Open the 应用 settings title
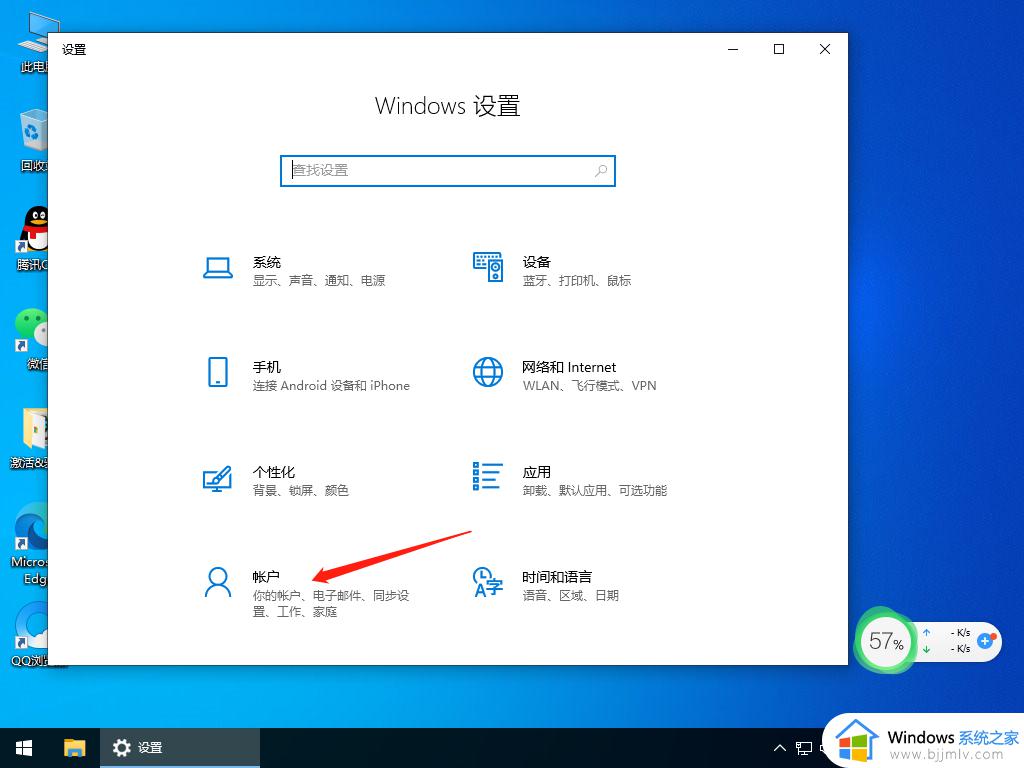This screenshot has height=768, width=1024. coord(537,472)
